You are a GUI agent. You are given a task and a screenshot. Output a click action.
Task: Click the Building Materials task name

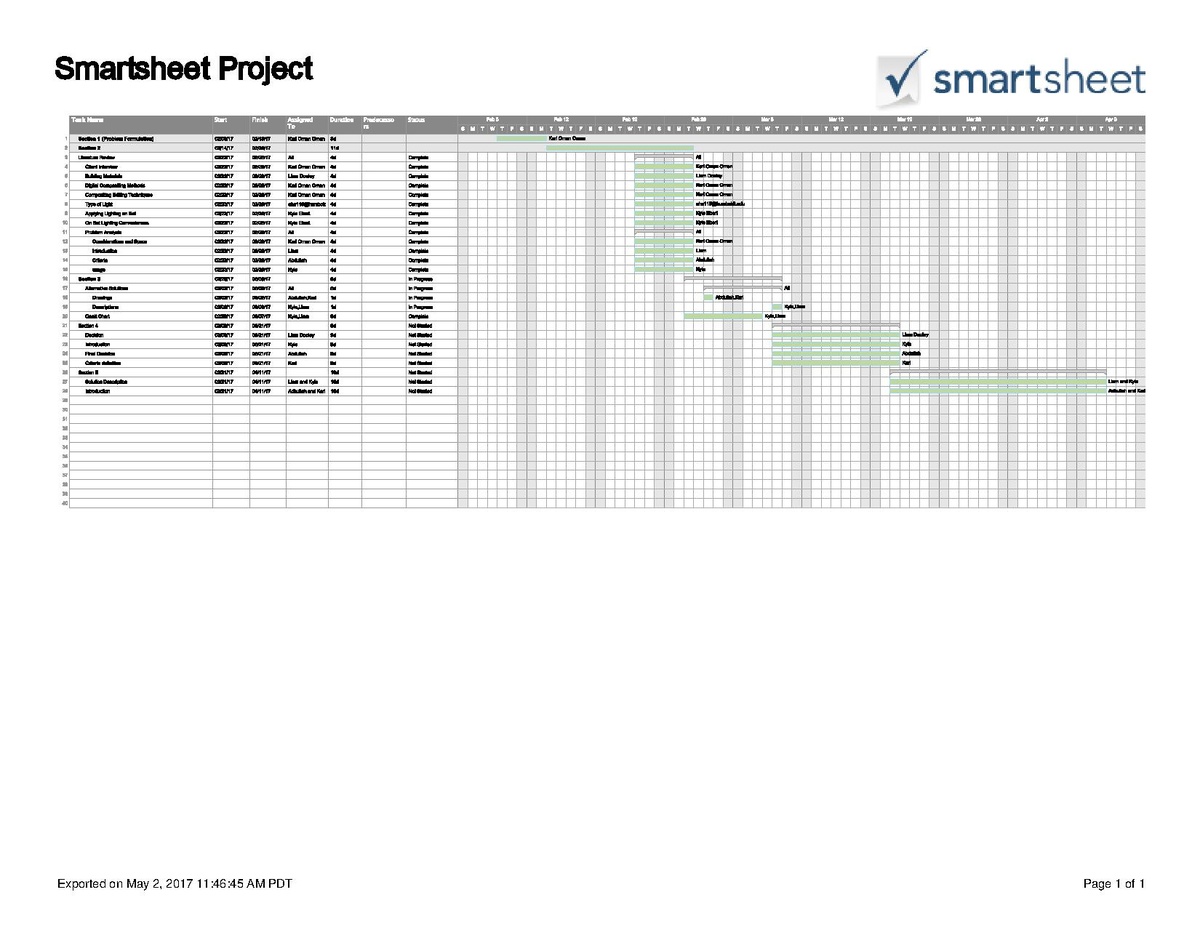(104, 176)
